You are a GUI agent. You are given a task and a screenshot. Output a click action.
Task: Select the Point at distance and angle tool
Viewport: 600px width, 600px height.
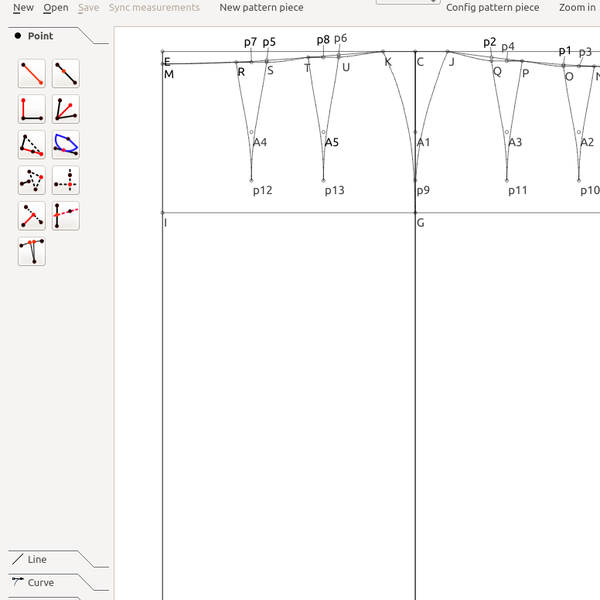tap(32, 74)
